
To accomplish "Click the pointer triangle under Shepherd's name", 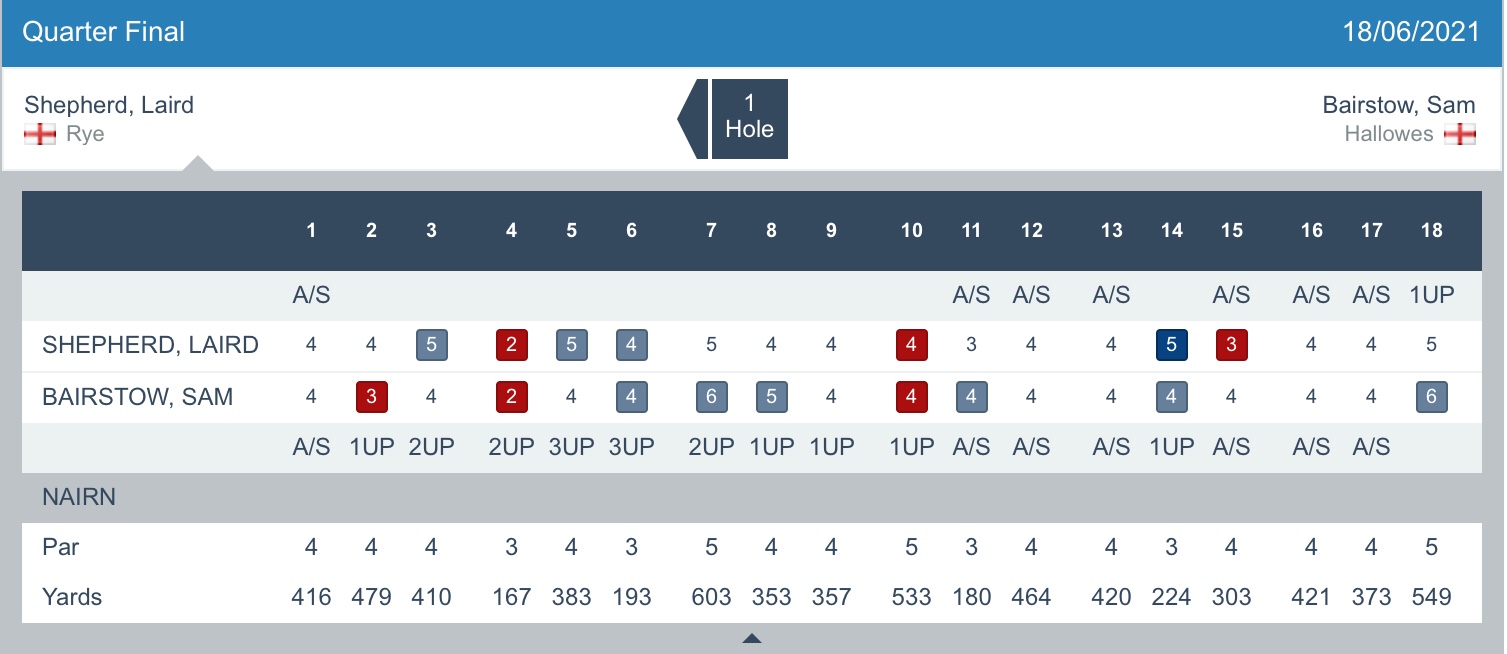I will pyautogui.click(x=198, y=164).
